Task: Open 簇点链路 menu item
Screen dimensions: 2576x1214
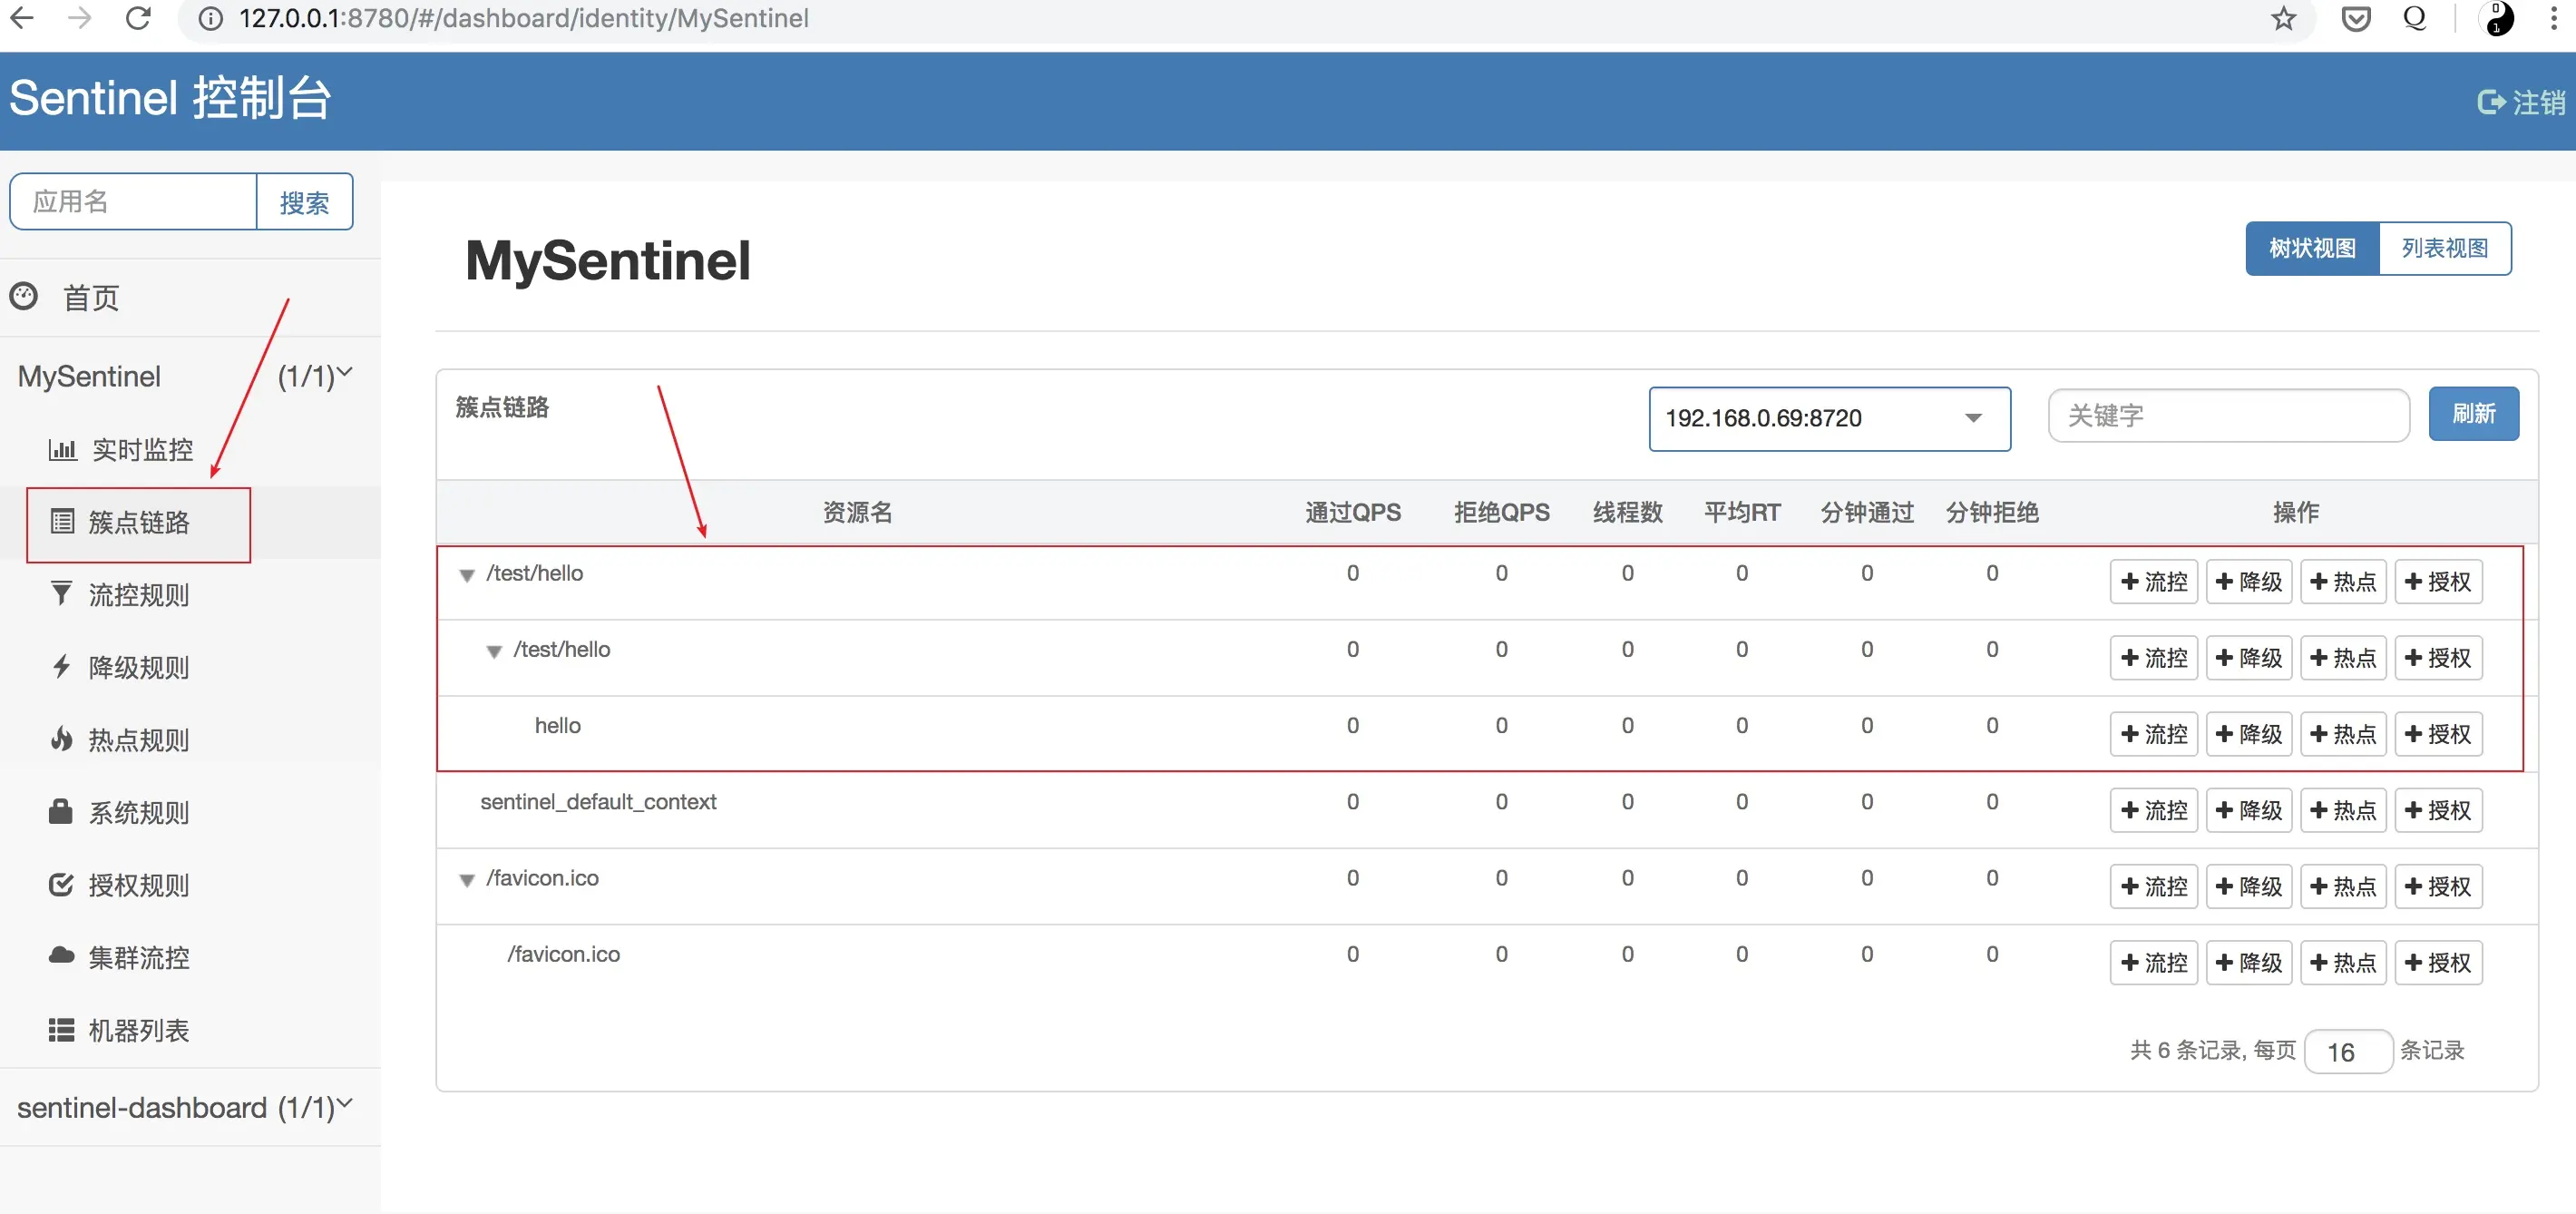Action: point(138,522)
